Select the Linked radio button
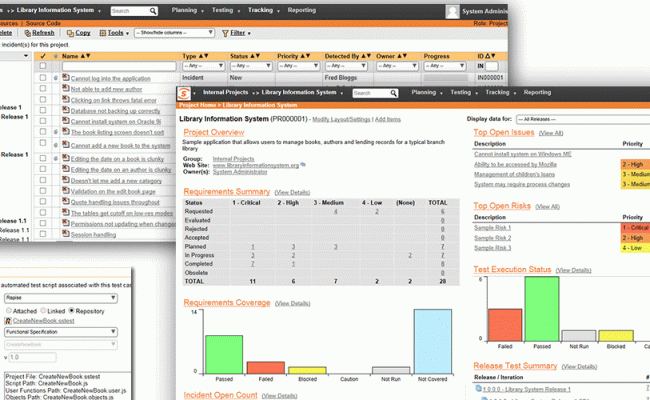Screen dimensions: 650x400 (x=43, y=310)
